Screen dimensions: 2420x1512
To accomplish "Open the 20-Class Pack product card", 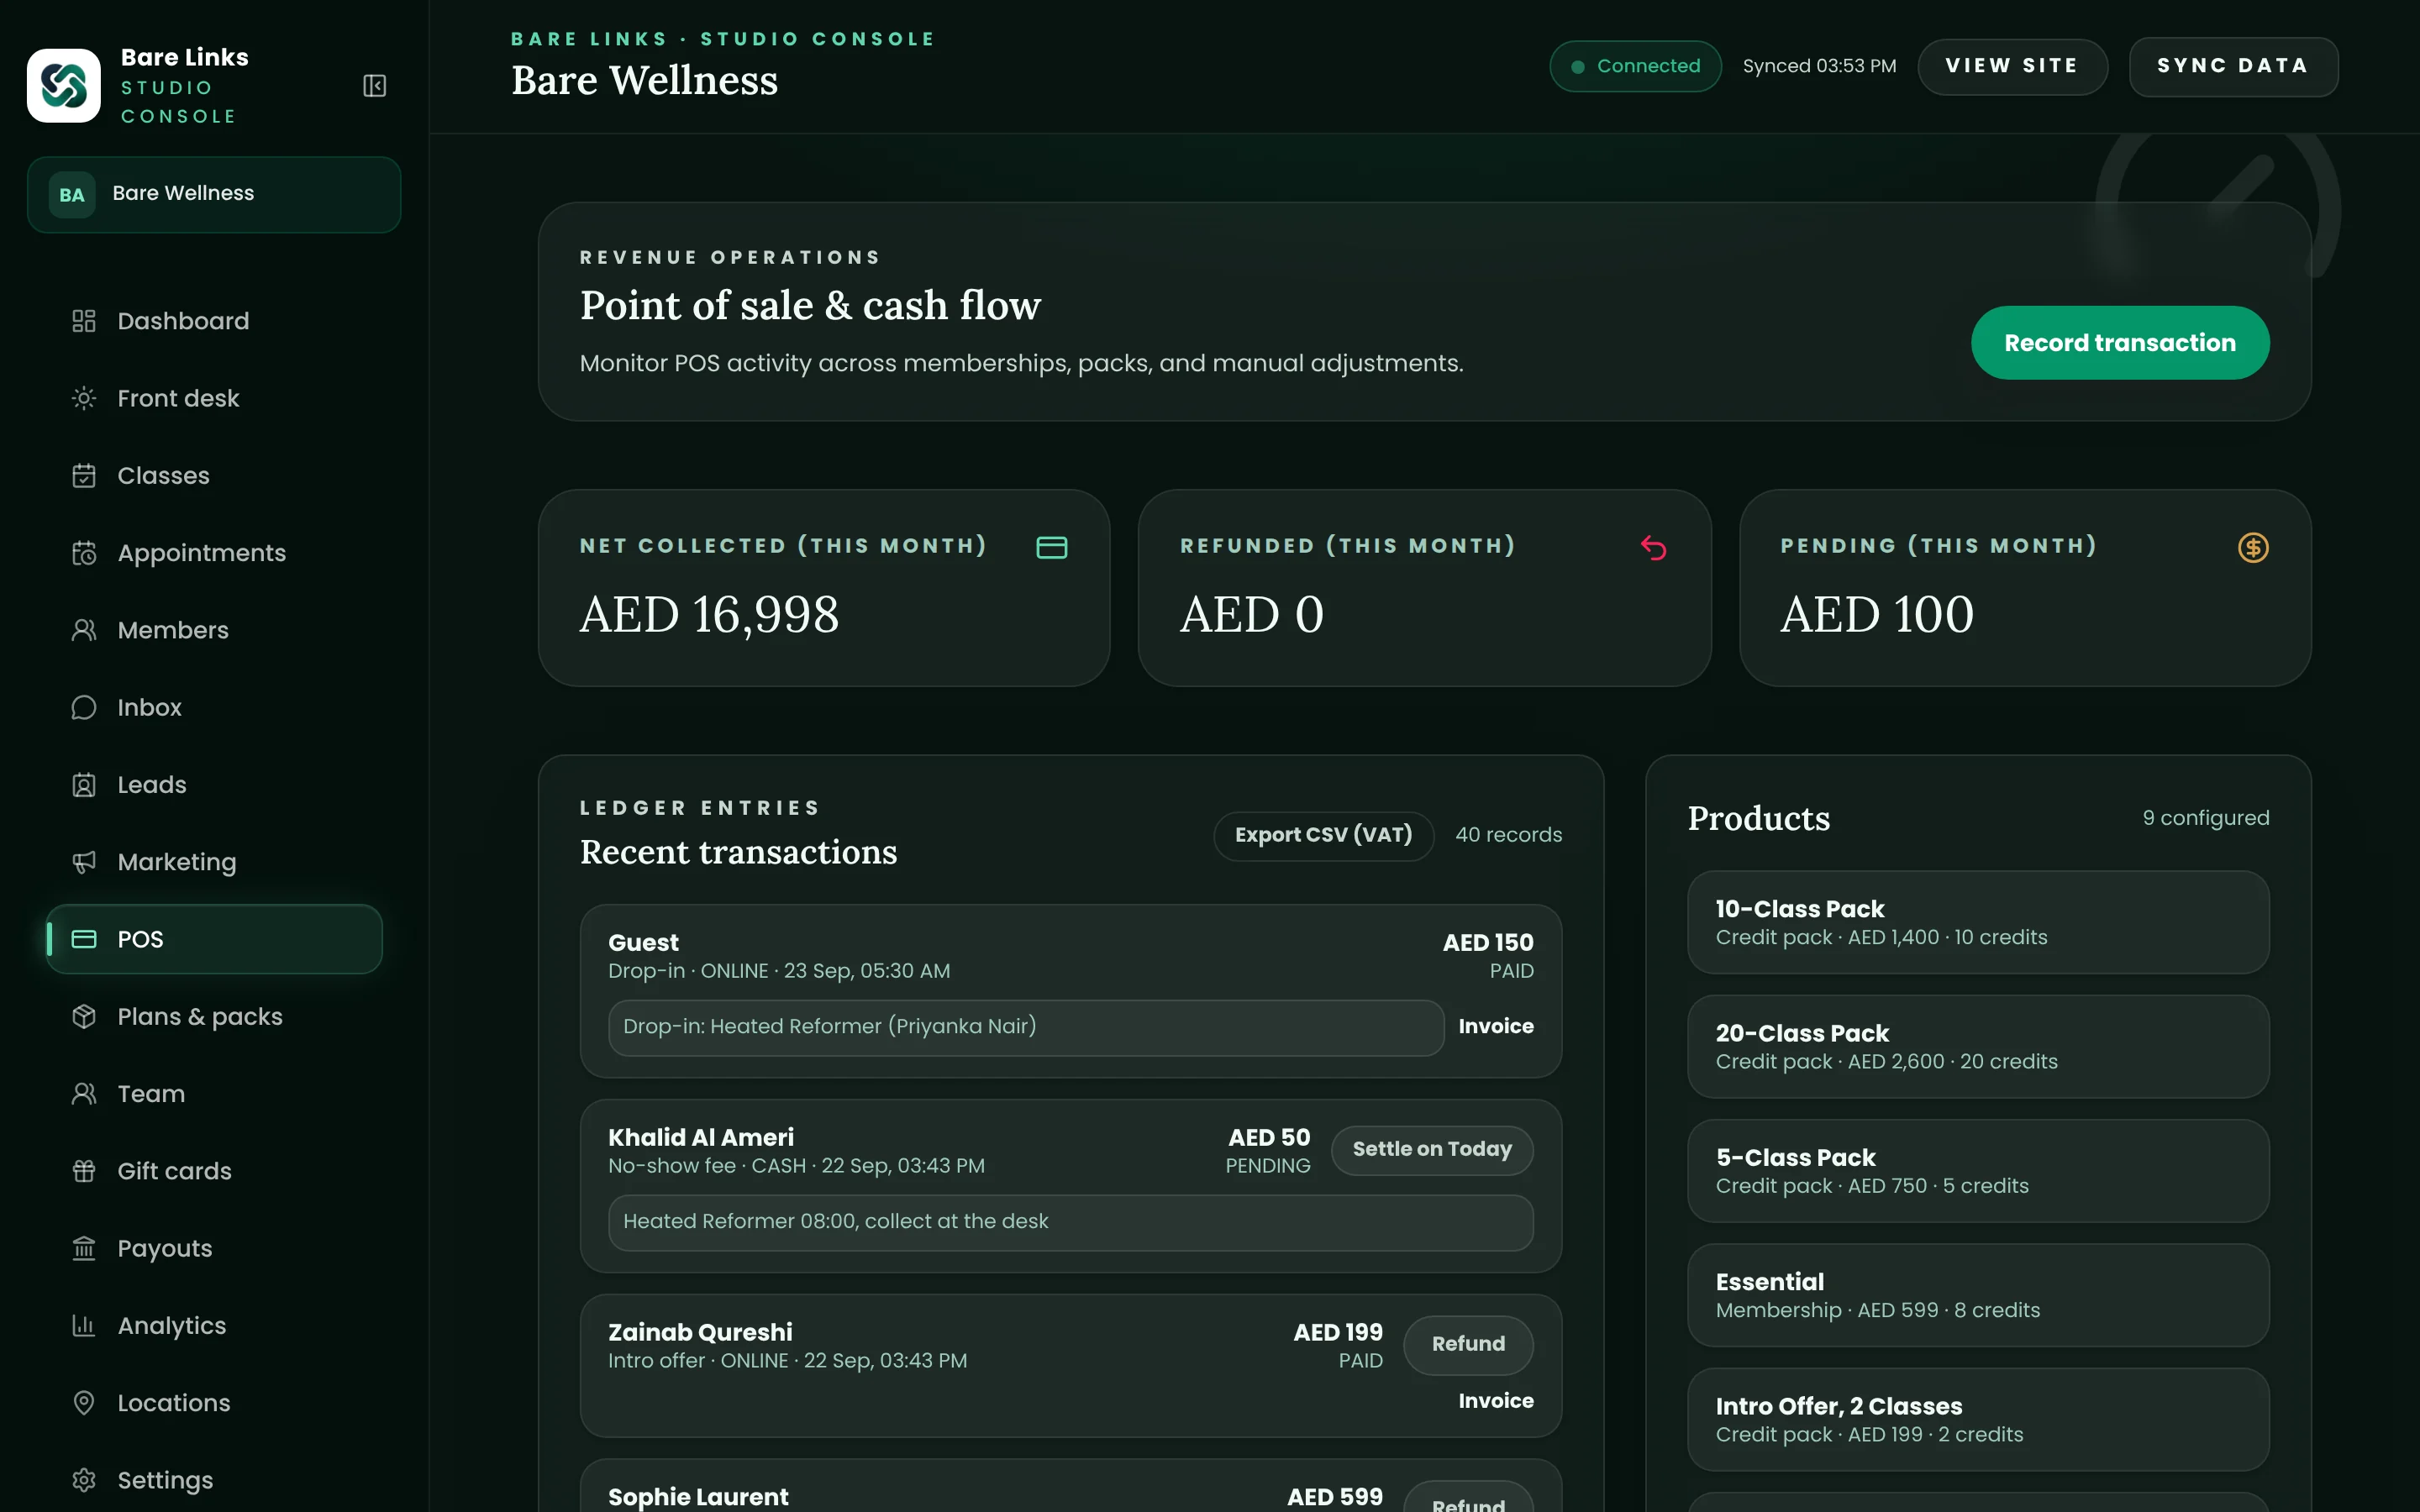I will tap(1978, 1046).
